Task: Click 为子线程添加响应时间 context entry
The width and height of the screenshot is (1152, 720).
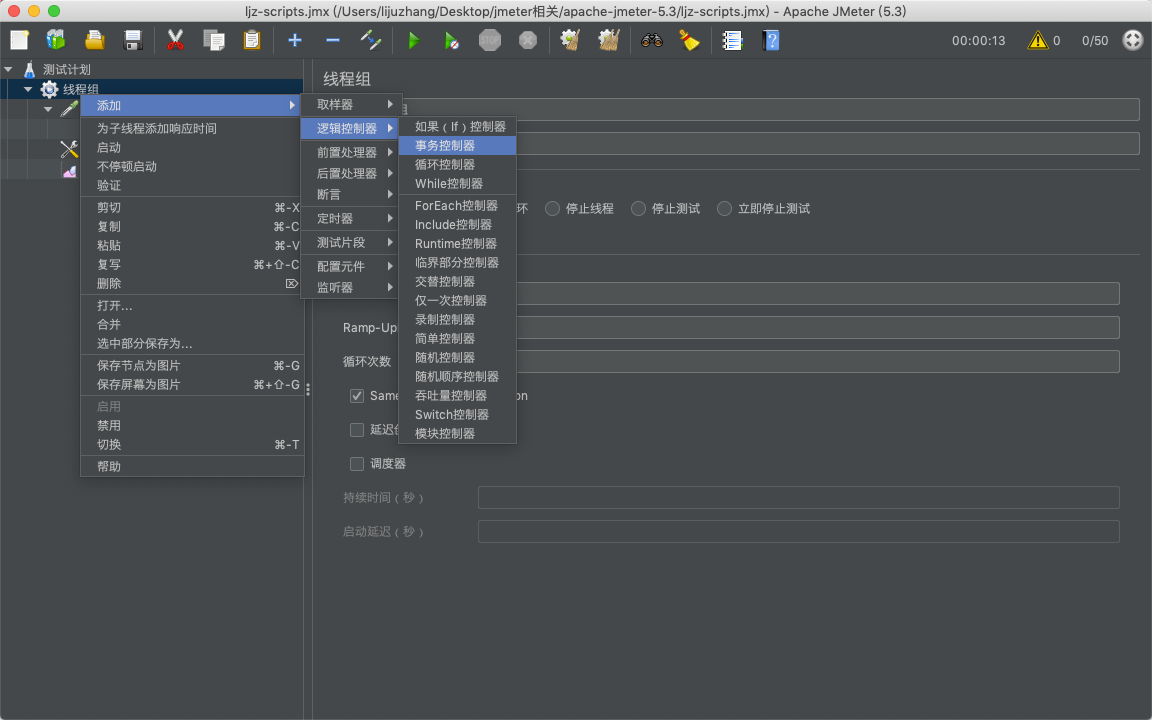Action: coord(192,129)
